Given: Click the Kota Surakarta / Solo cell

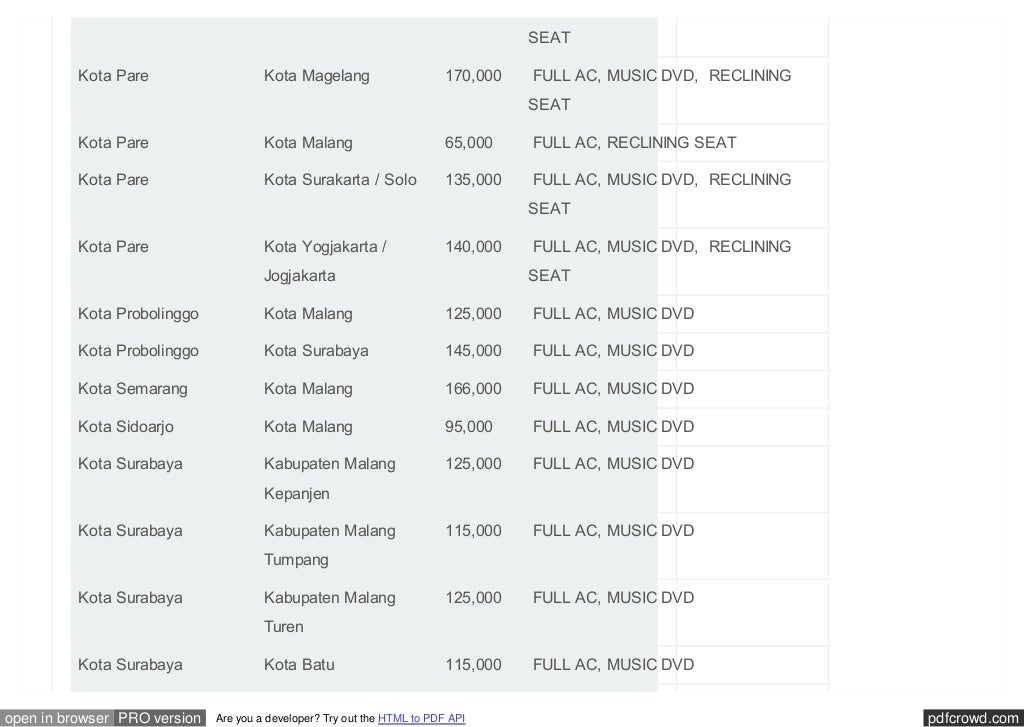Looking at the screenshot, I should tap(340, 180).
